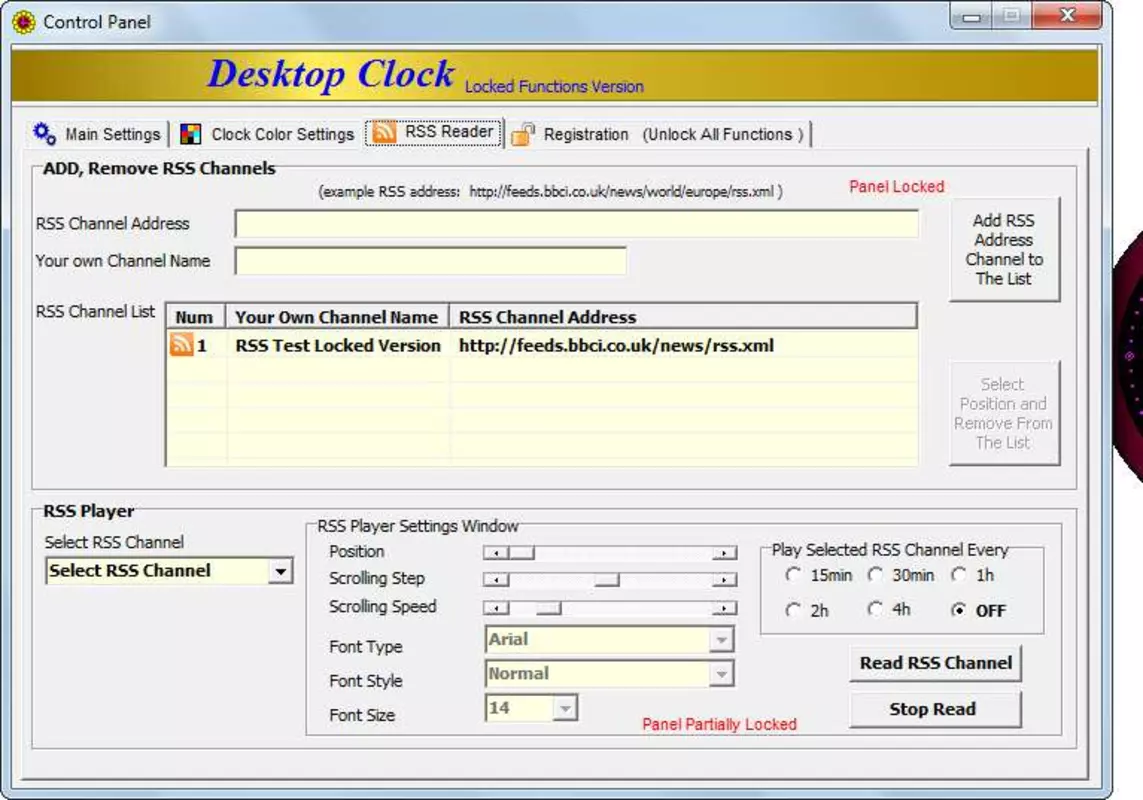
Task: Open the Font Type Arial dropdown
Action: click(721, 640)
